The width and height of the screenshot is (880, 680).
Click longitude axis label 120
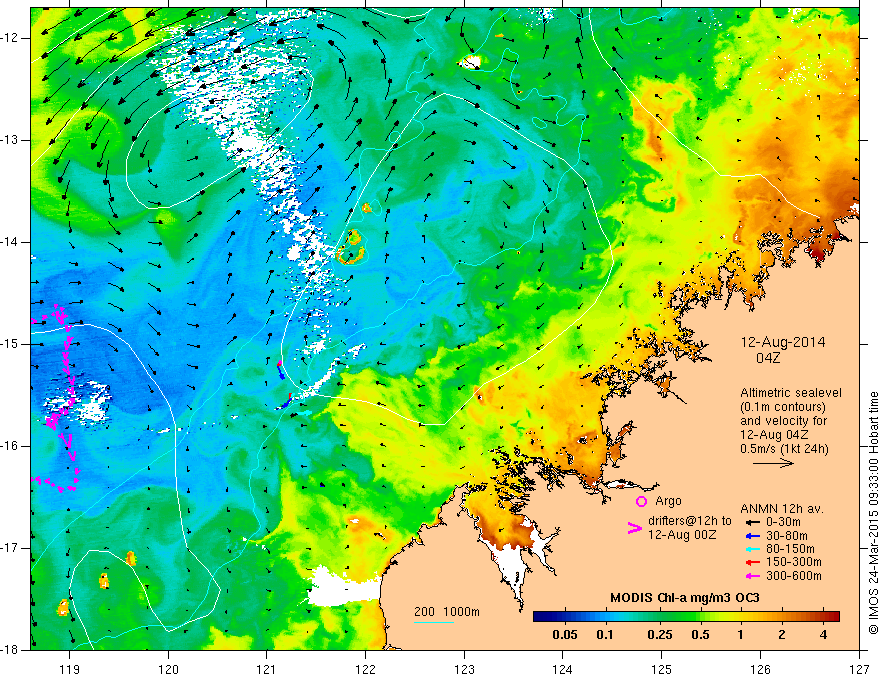[168, 669]
